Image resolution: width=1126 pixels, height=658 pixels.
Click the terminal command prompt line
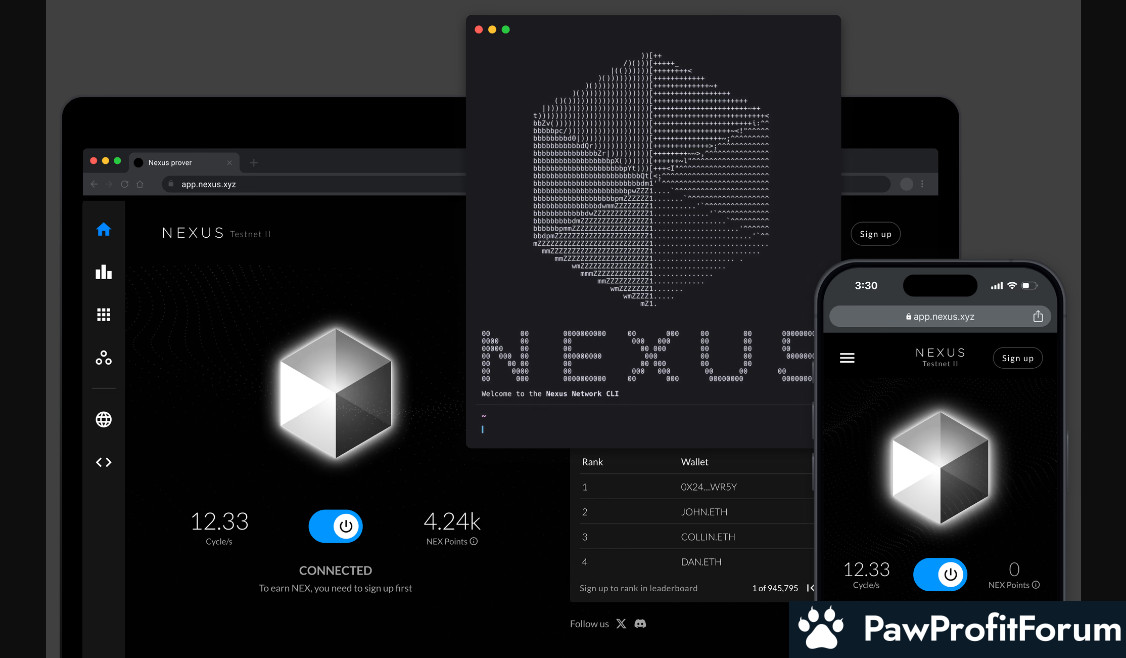[645, 429]
